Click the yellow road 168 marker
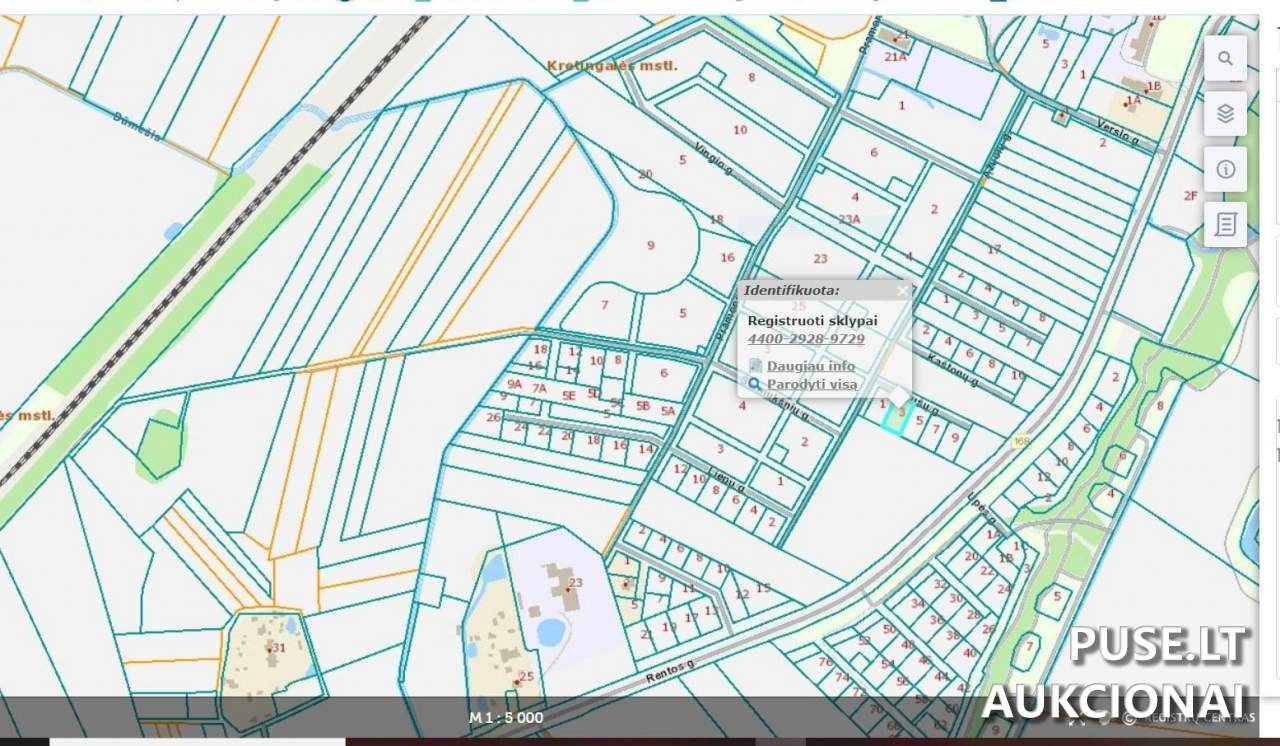Image resolution: width=1280 pixels, height=746 pixels. click(1021, 440)
